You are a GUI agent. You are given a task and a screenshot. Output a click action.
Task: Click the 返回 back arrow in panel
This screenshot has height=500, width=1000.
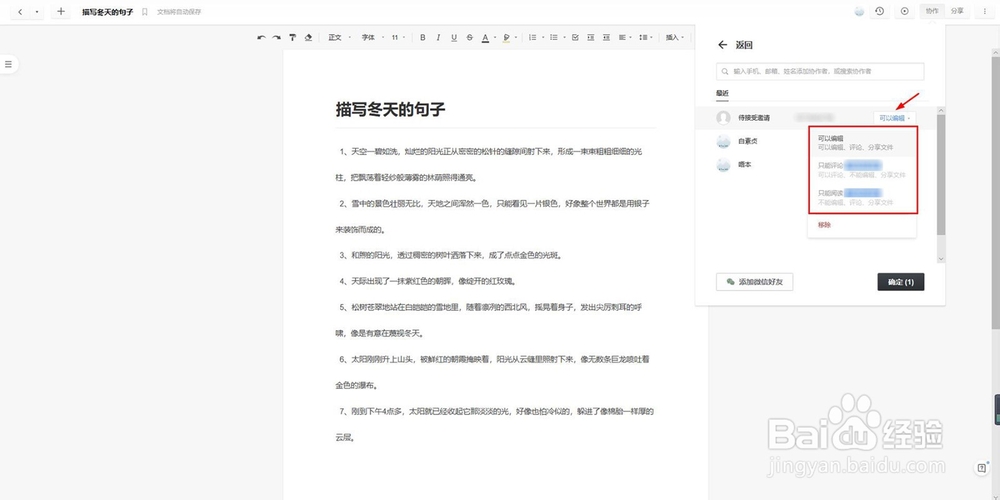pyautogui.click(x=723, y=45)
